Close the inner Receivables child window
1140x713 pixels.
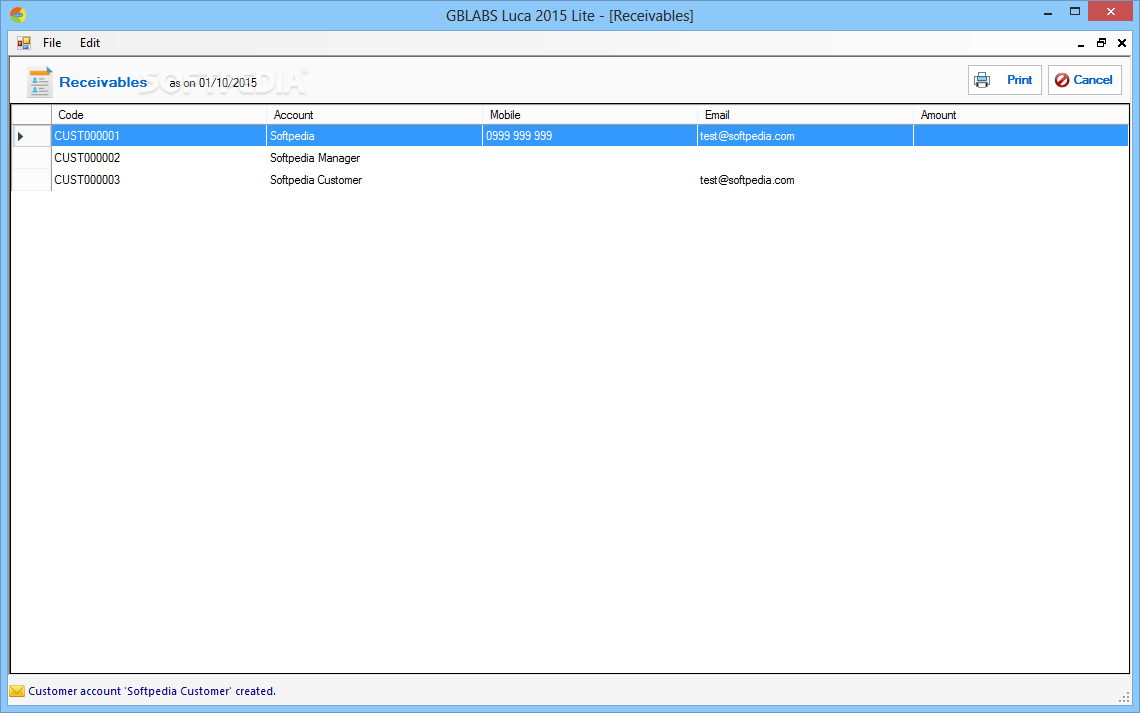click(x=1122, y=43)
